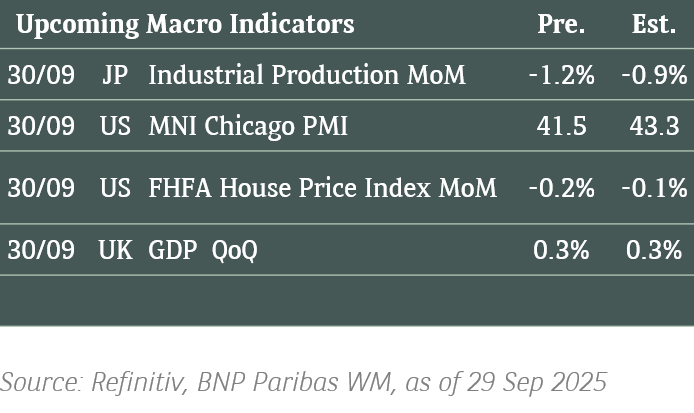
Task: Select the MNI Chicago PMI indicator
Action: [x=248, y=126]
